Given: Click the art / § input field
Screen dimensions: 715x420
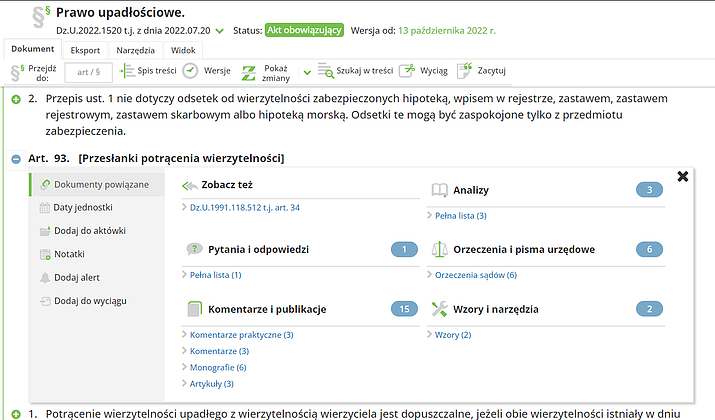Looking at the screenshot, I should pos(88,72).
